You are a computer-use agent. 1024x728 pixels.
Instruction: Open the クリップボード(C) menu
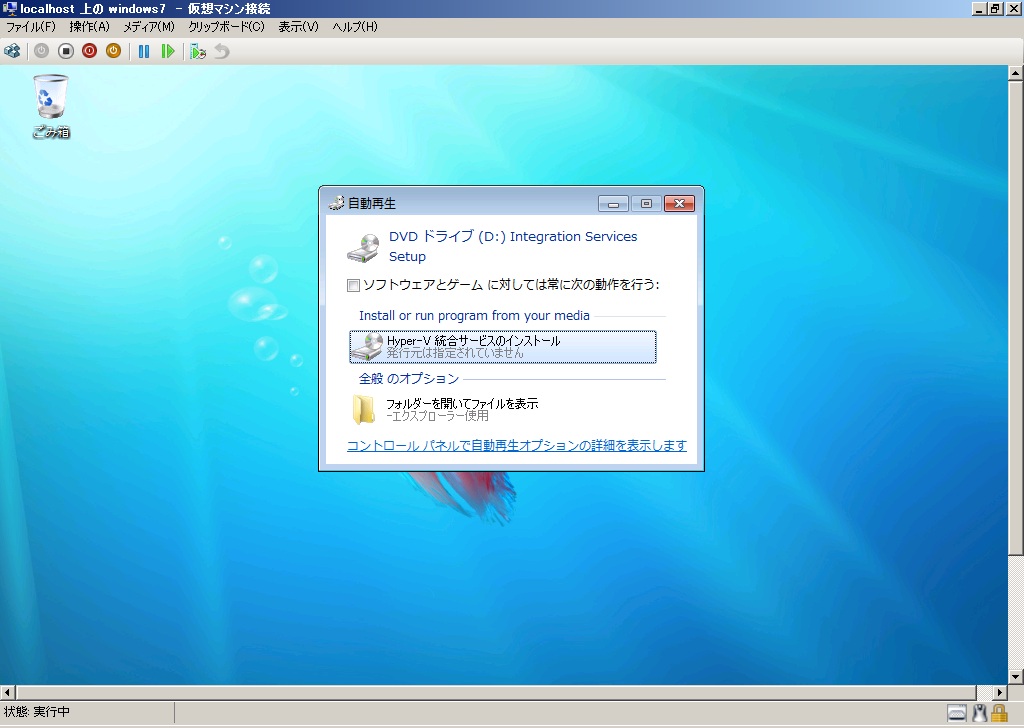[x=226, y=27]
